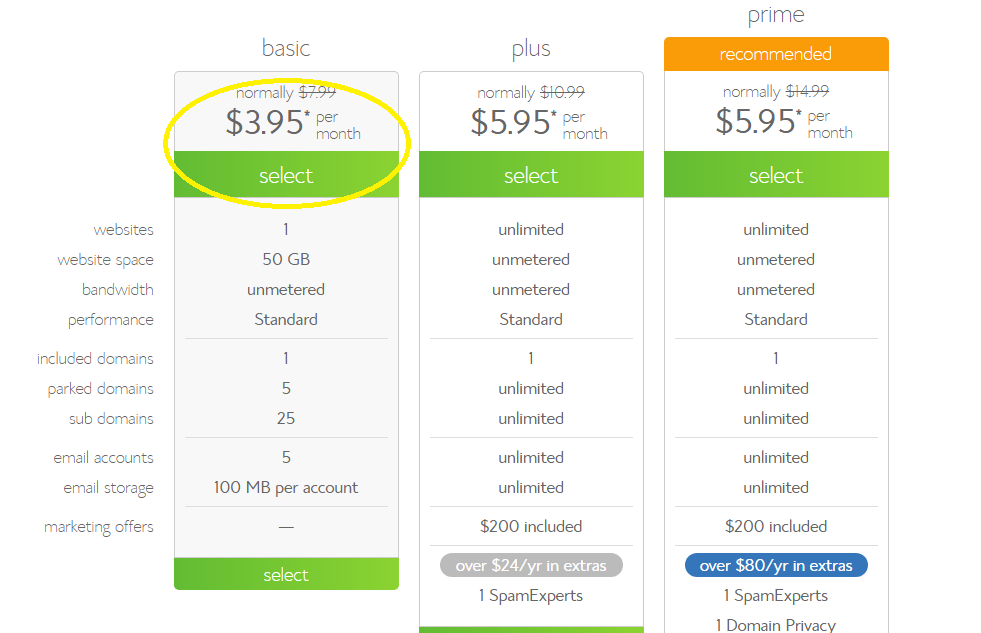Image resolution: width=981 pixels, height=633 pixels.
Task: Click the basic plan heading
Action: point(286,48)
